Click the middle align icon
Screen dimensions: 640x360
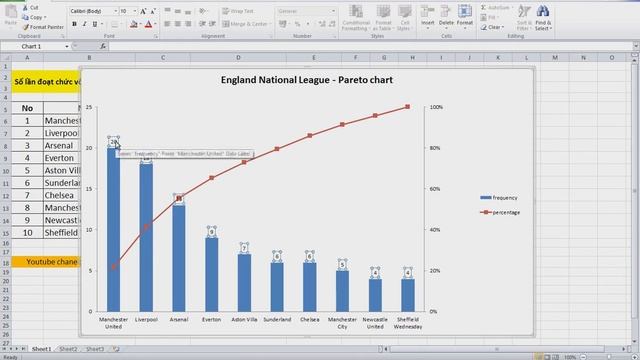[x=178, y=11]
